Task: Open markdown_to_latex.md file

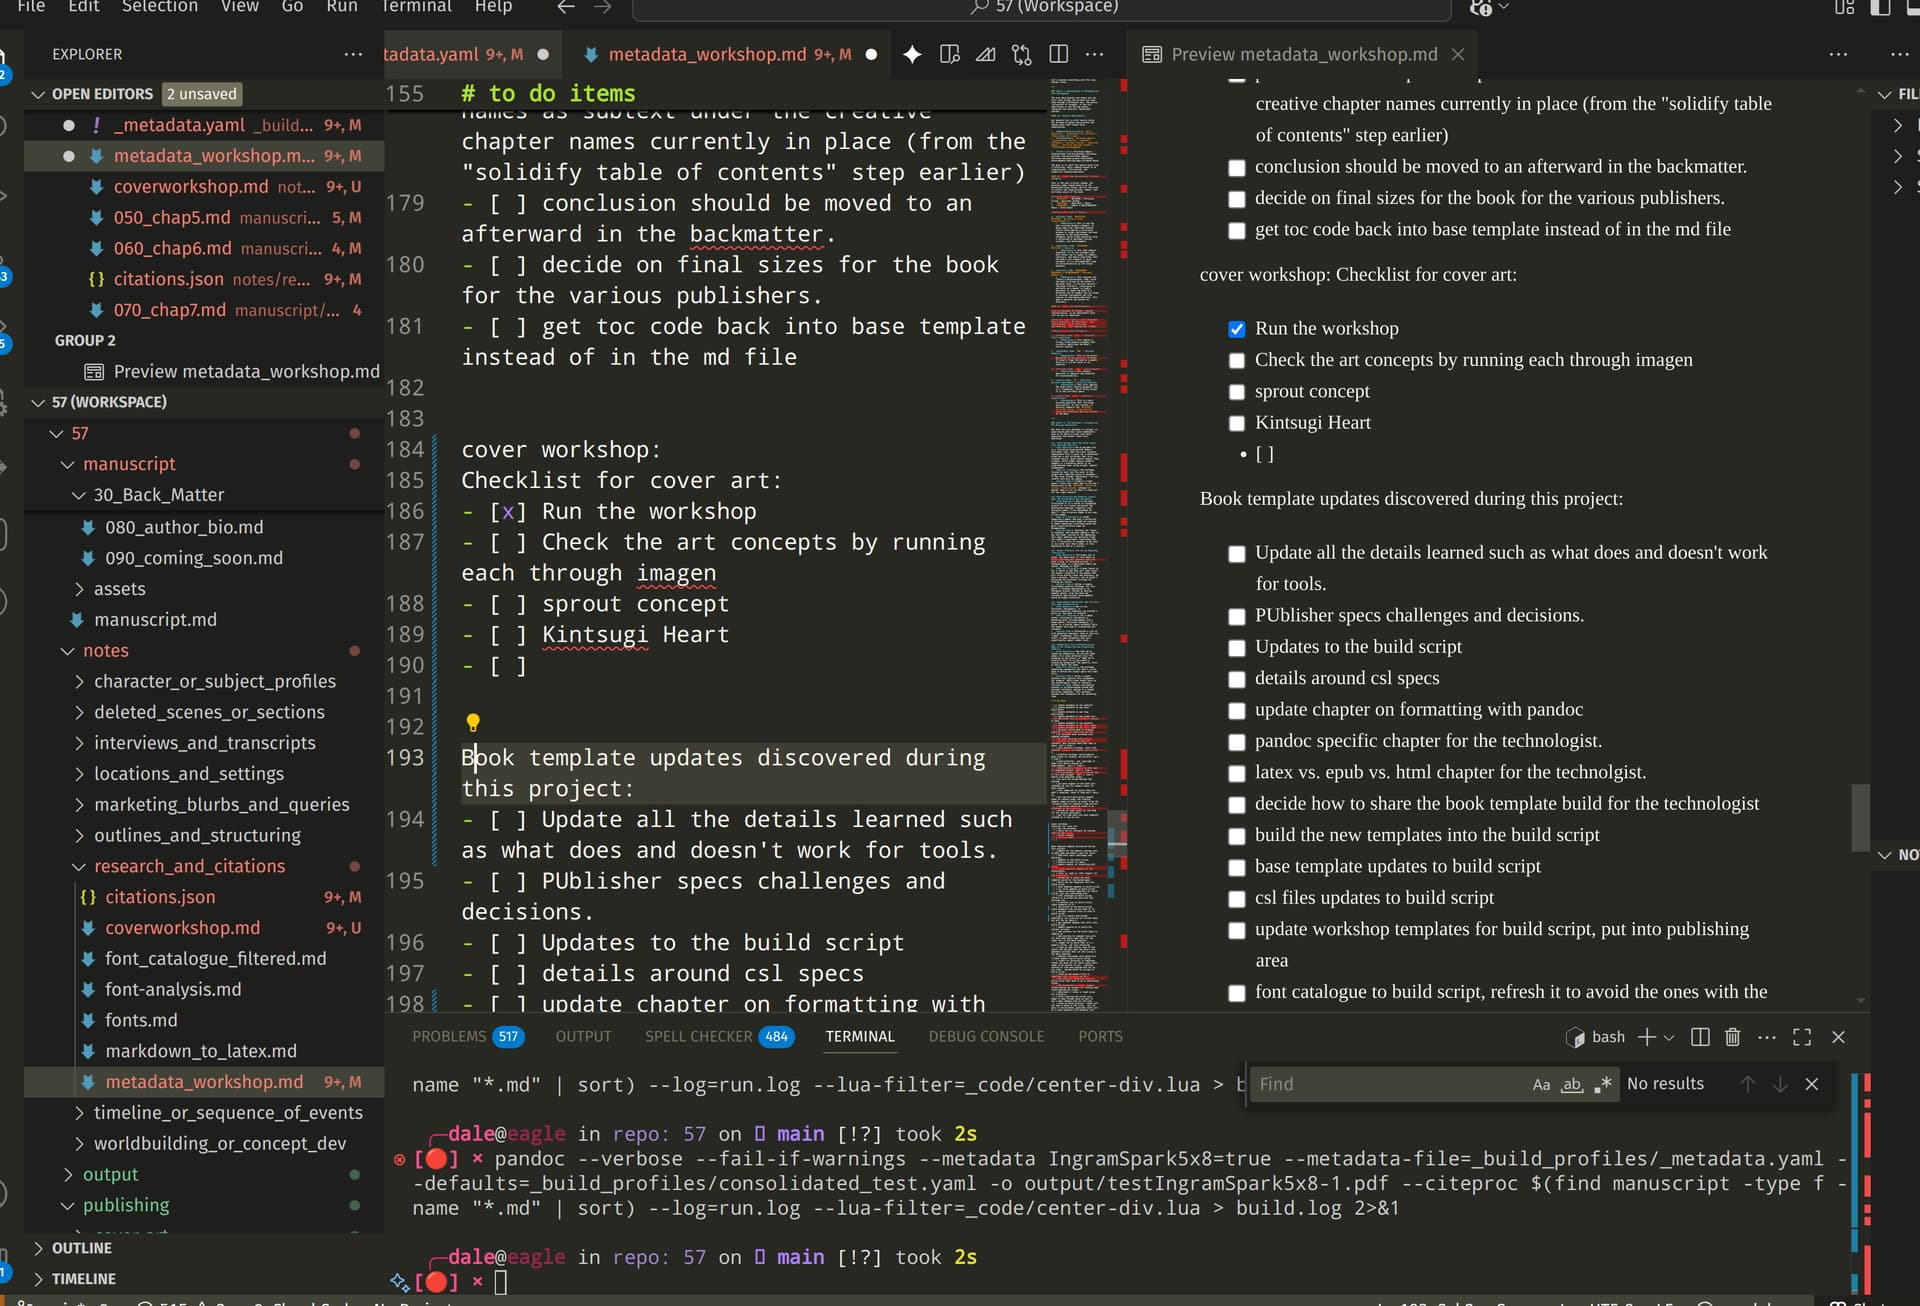Action: (x=201, y=1051)
